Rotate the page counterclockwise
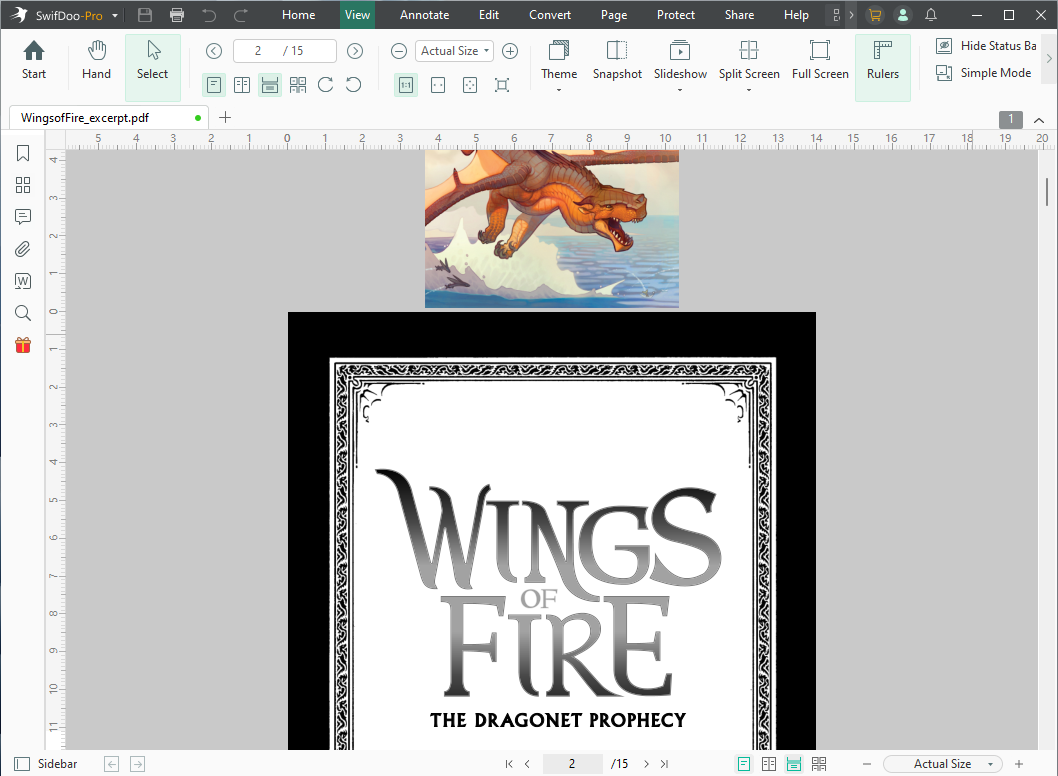Viewport: 1058px width, 776px height. 354,84
